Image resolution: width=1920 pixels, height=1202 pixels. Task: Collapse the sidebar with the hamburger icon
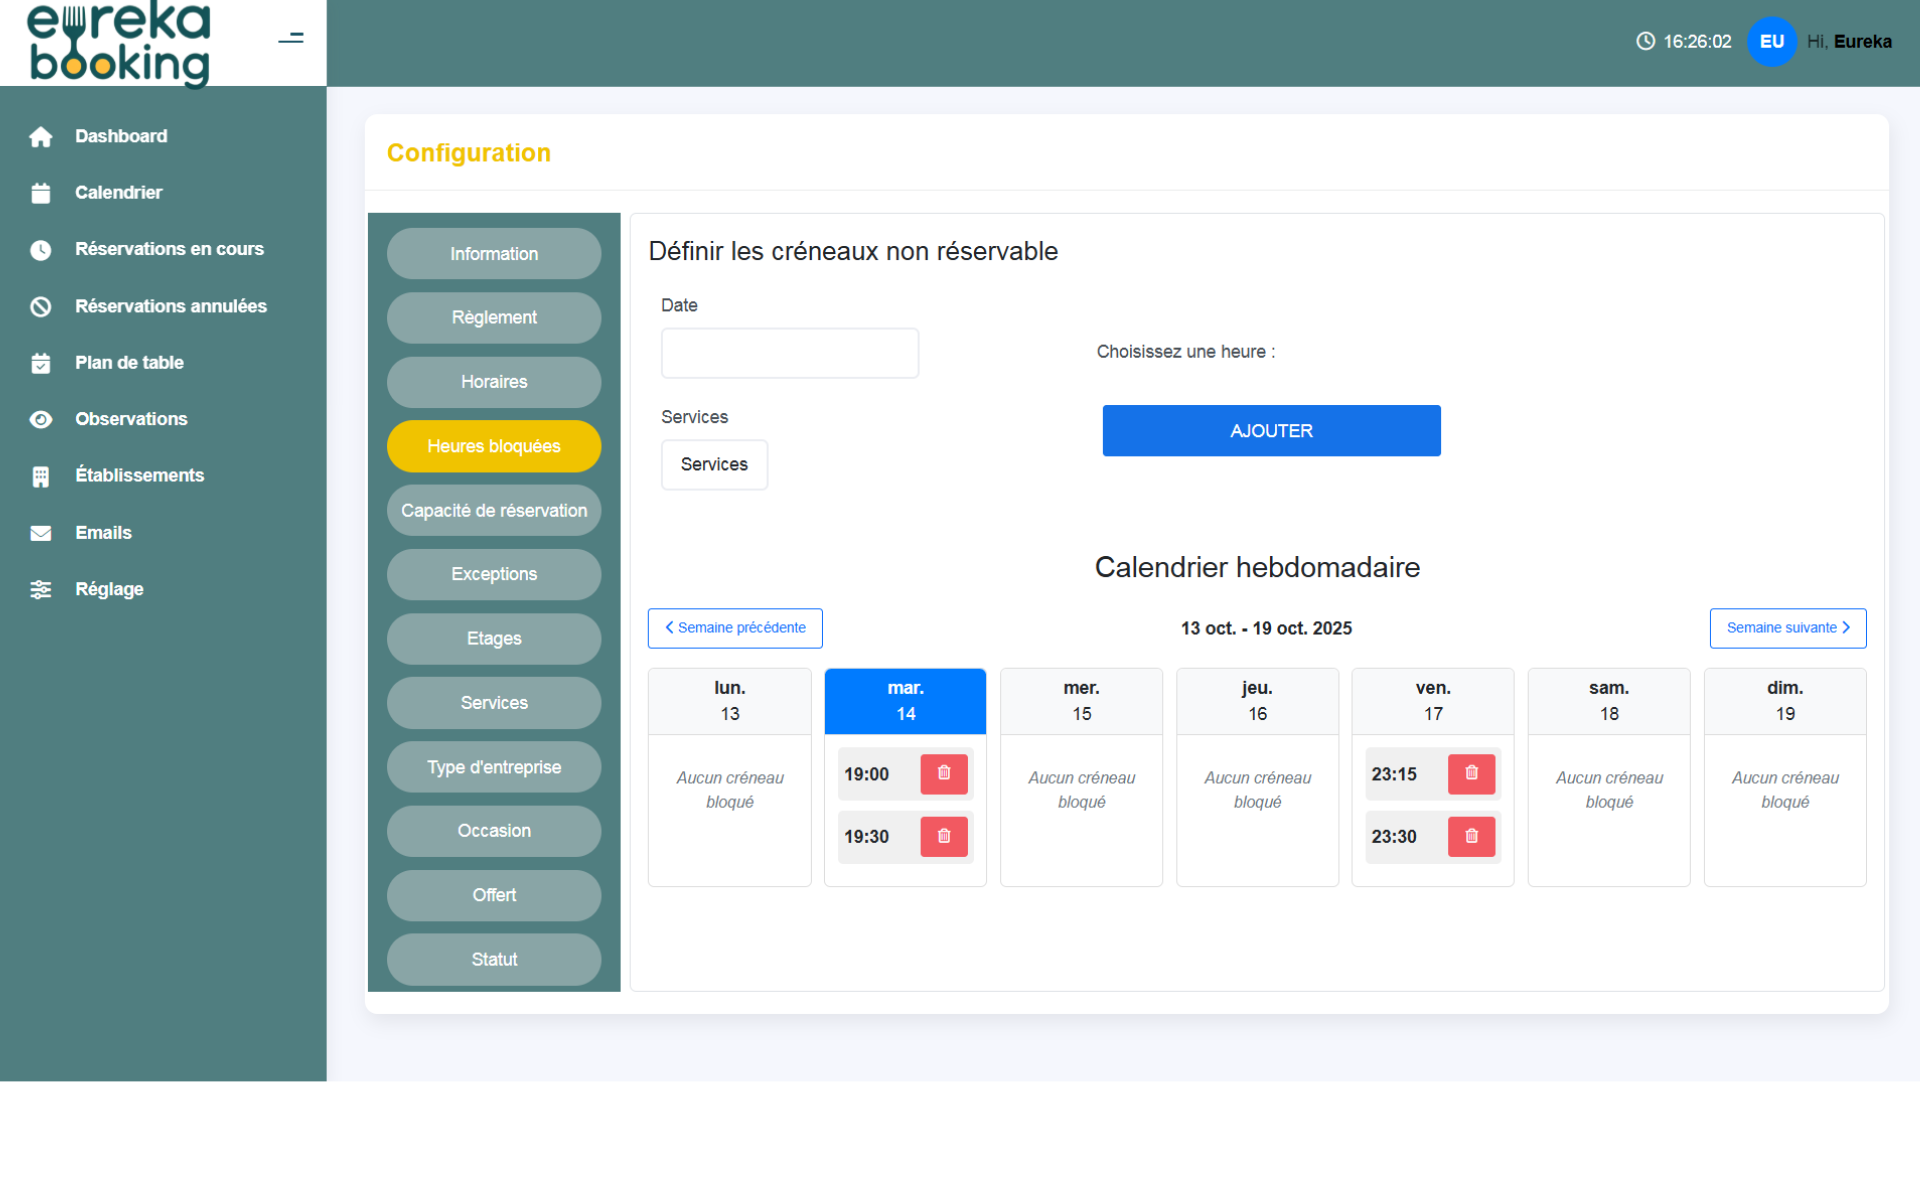pyautogui.click(x=290, y=38)
